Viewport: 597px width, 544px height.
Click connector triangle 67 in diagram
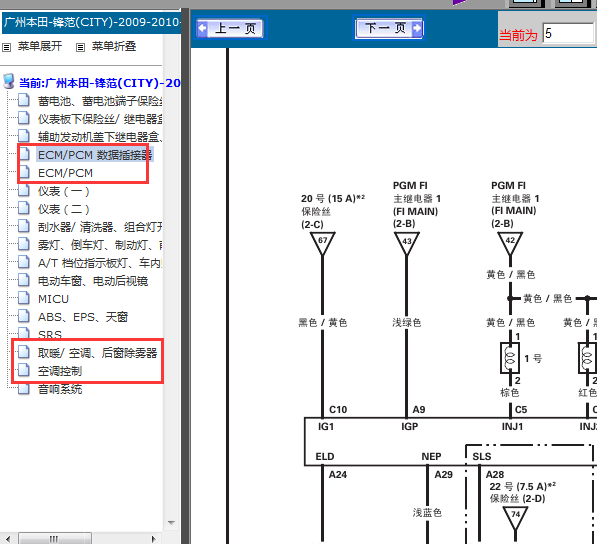coord(322,243)
